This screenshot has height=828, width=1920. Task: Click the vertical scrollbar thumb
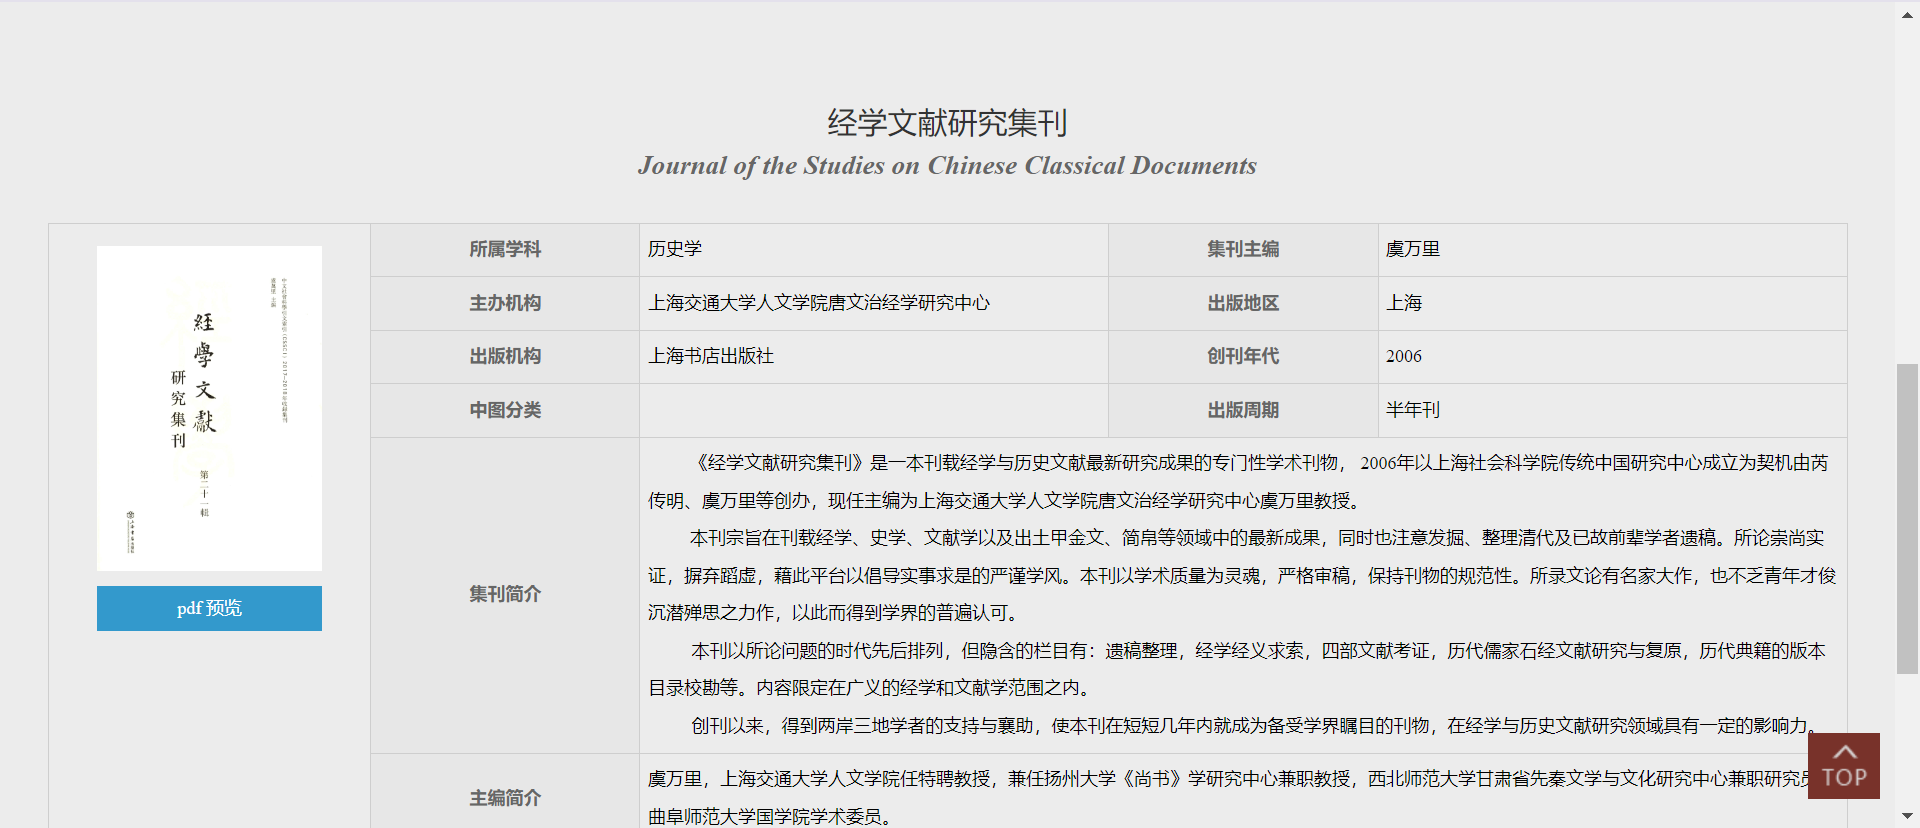(x=1907, y=518)
